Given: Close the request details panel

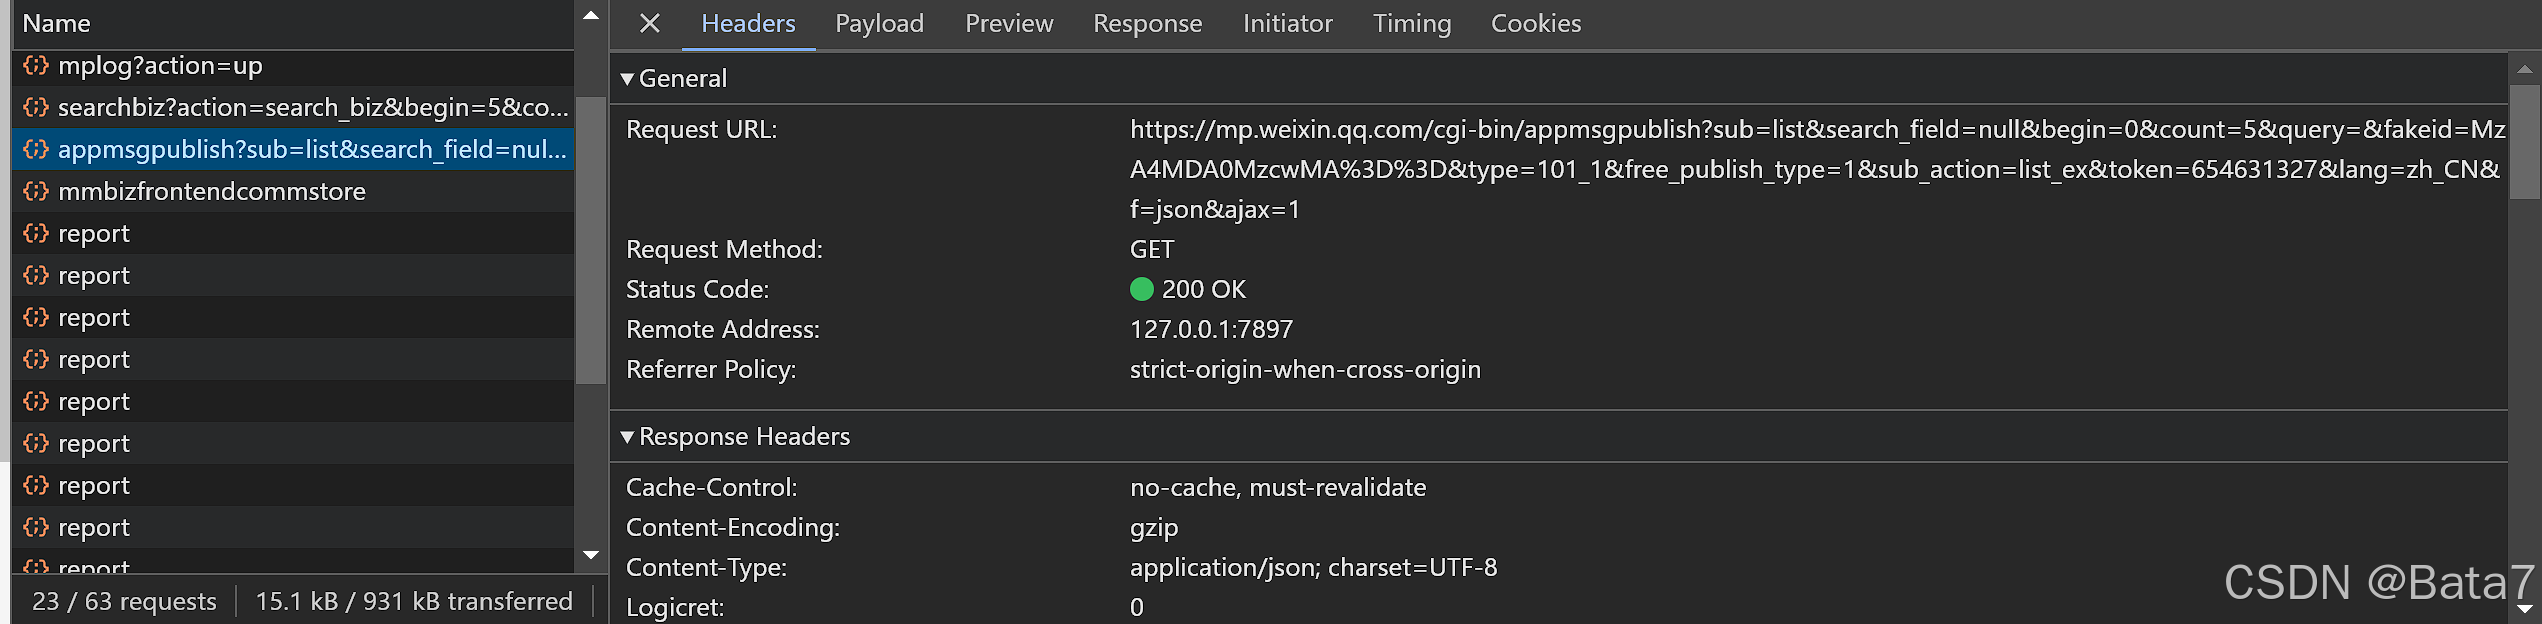Looking at the screenshot, I should coord(649,23).
